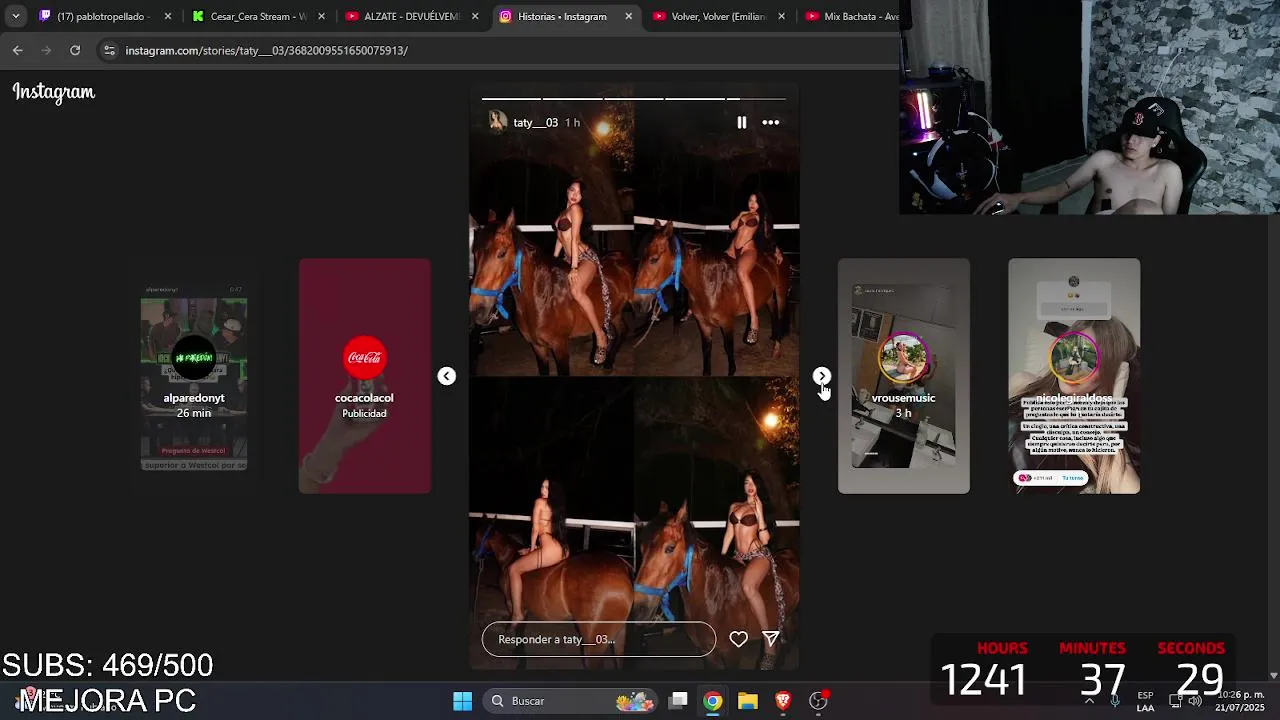Image resolution: width=1280 pixels, height=720 pixels.
Task: Open taty___03 profile avatar
Action: (497, 122)
